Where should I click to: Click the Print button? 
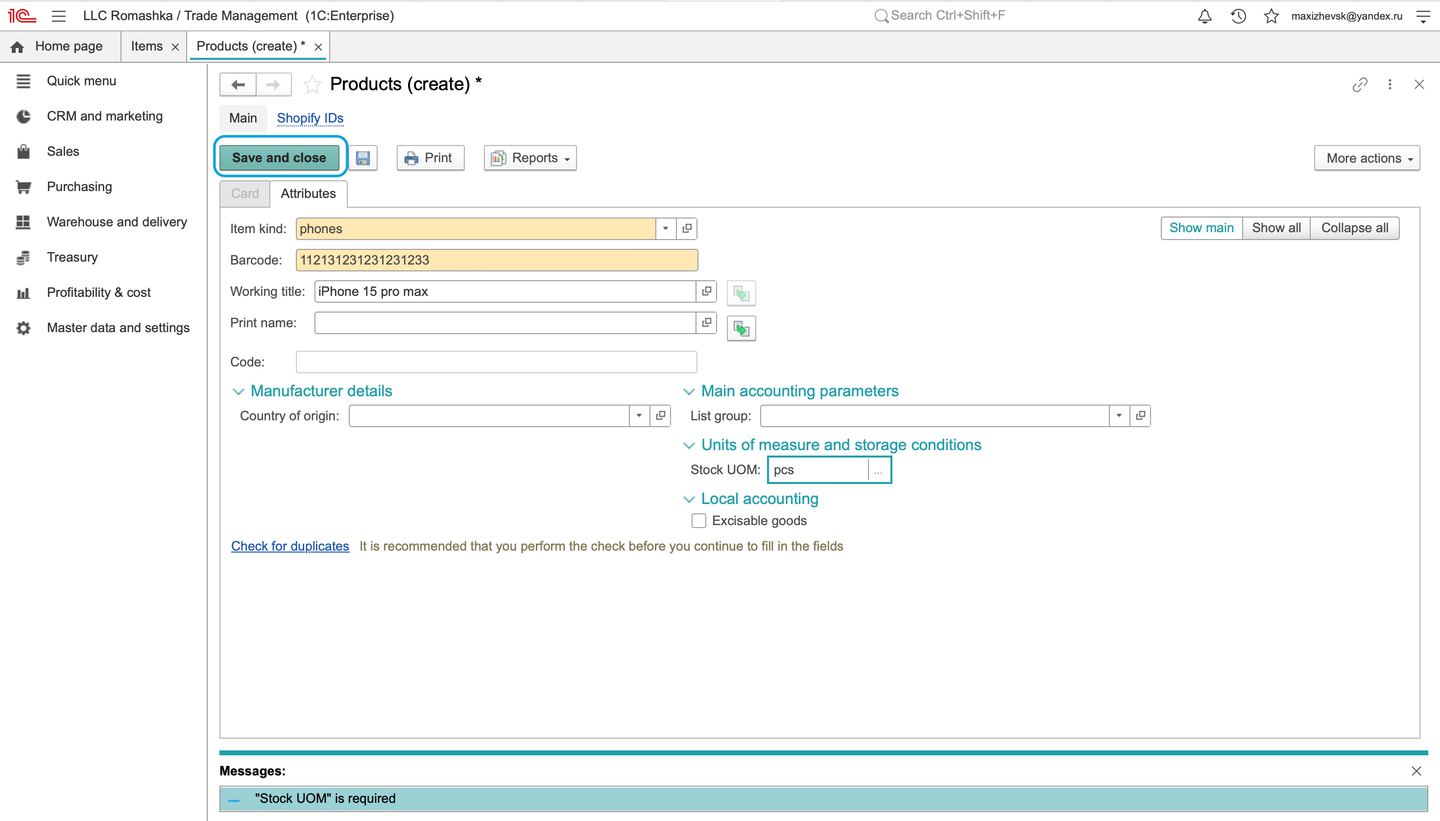(x=431, y=158)
